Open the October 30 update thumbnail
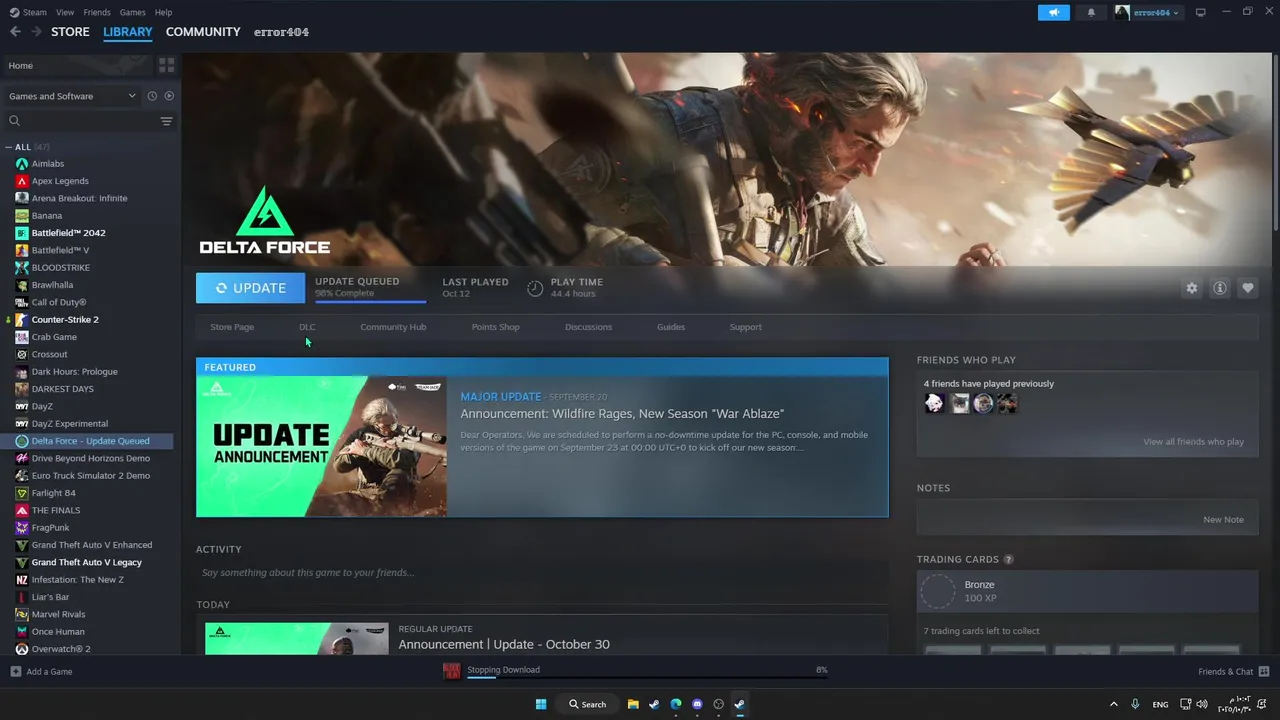The width and height of the screenshot is (1280, 720). tap(297, 638)
